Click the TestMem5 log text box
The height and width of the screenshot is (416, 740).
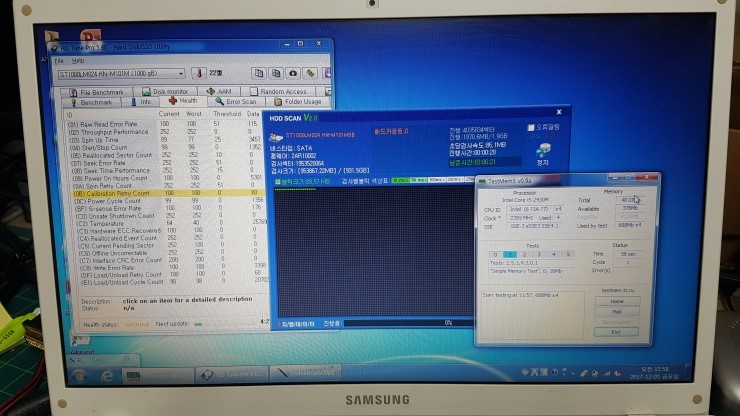click(x=531, y=315)
